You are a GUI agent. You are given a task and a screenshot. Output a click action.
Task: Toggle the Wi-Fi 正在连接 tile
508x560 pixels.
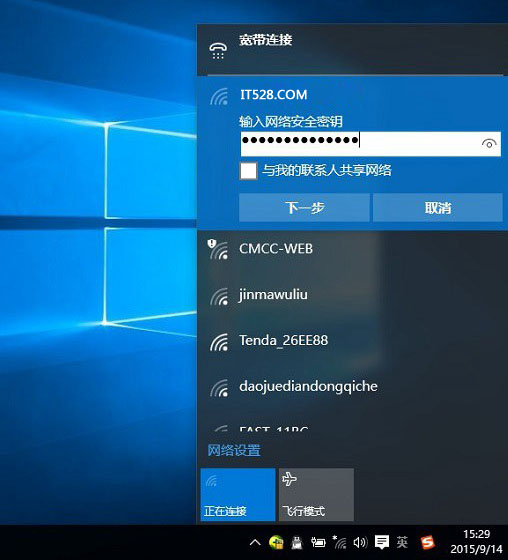[238, 494]
